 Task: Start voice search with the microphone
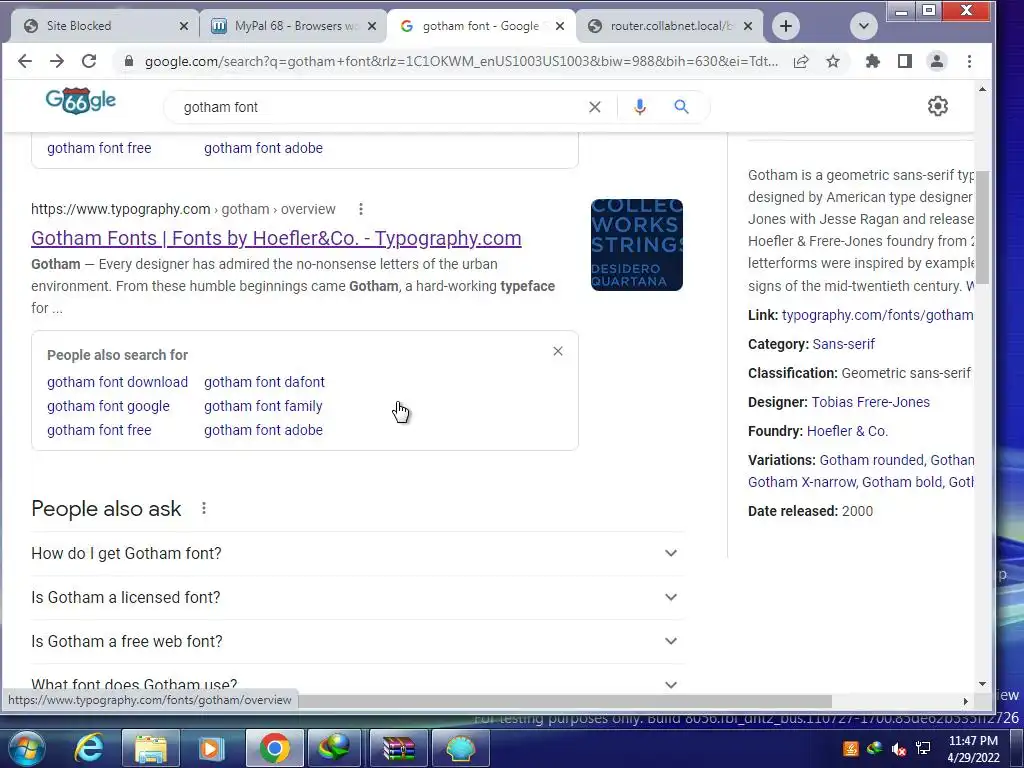640,107
